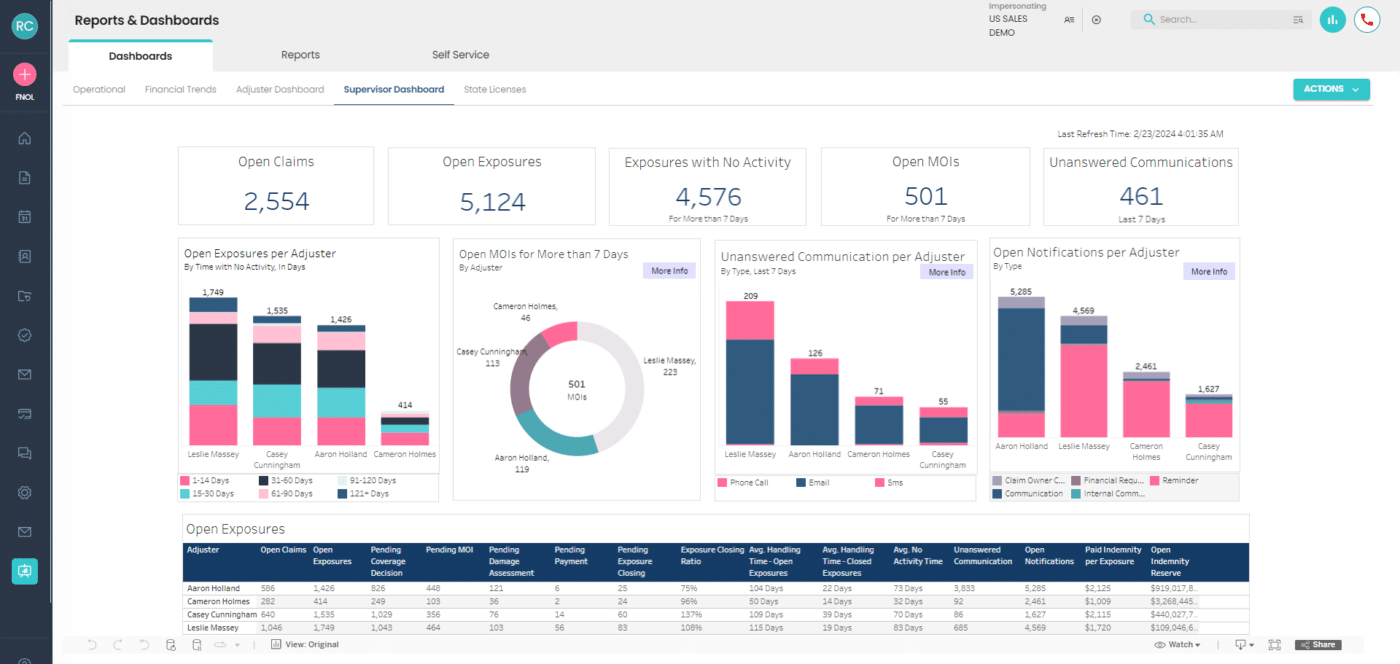Toggle fullscreen from the bottom-right toolbar

pos(1274,645)
